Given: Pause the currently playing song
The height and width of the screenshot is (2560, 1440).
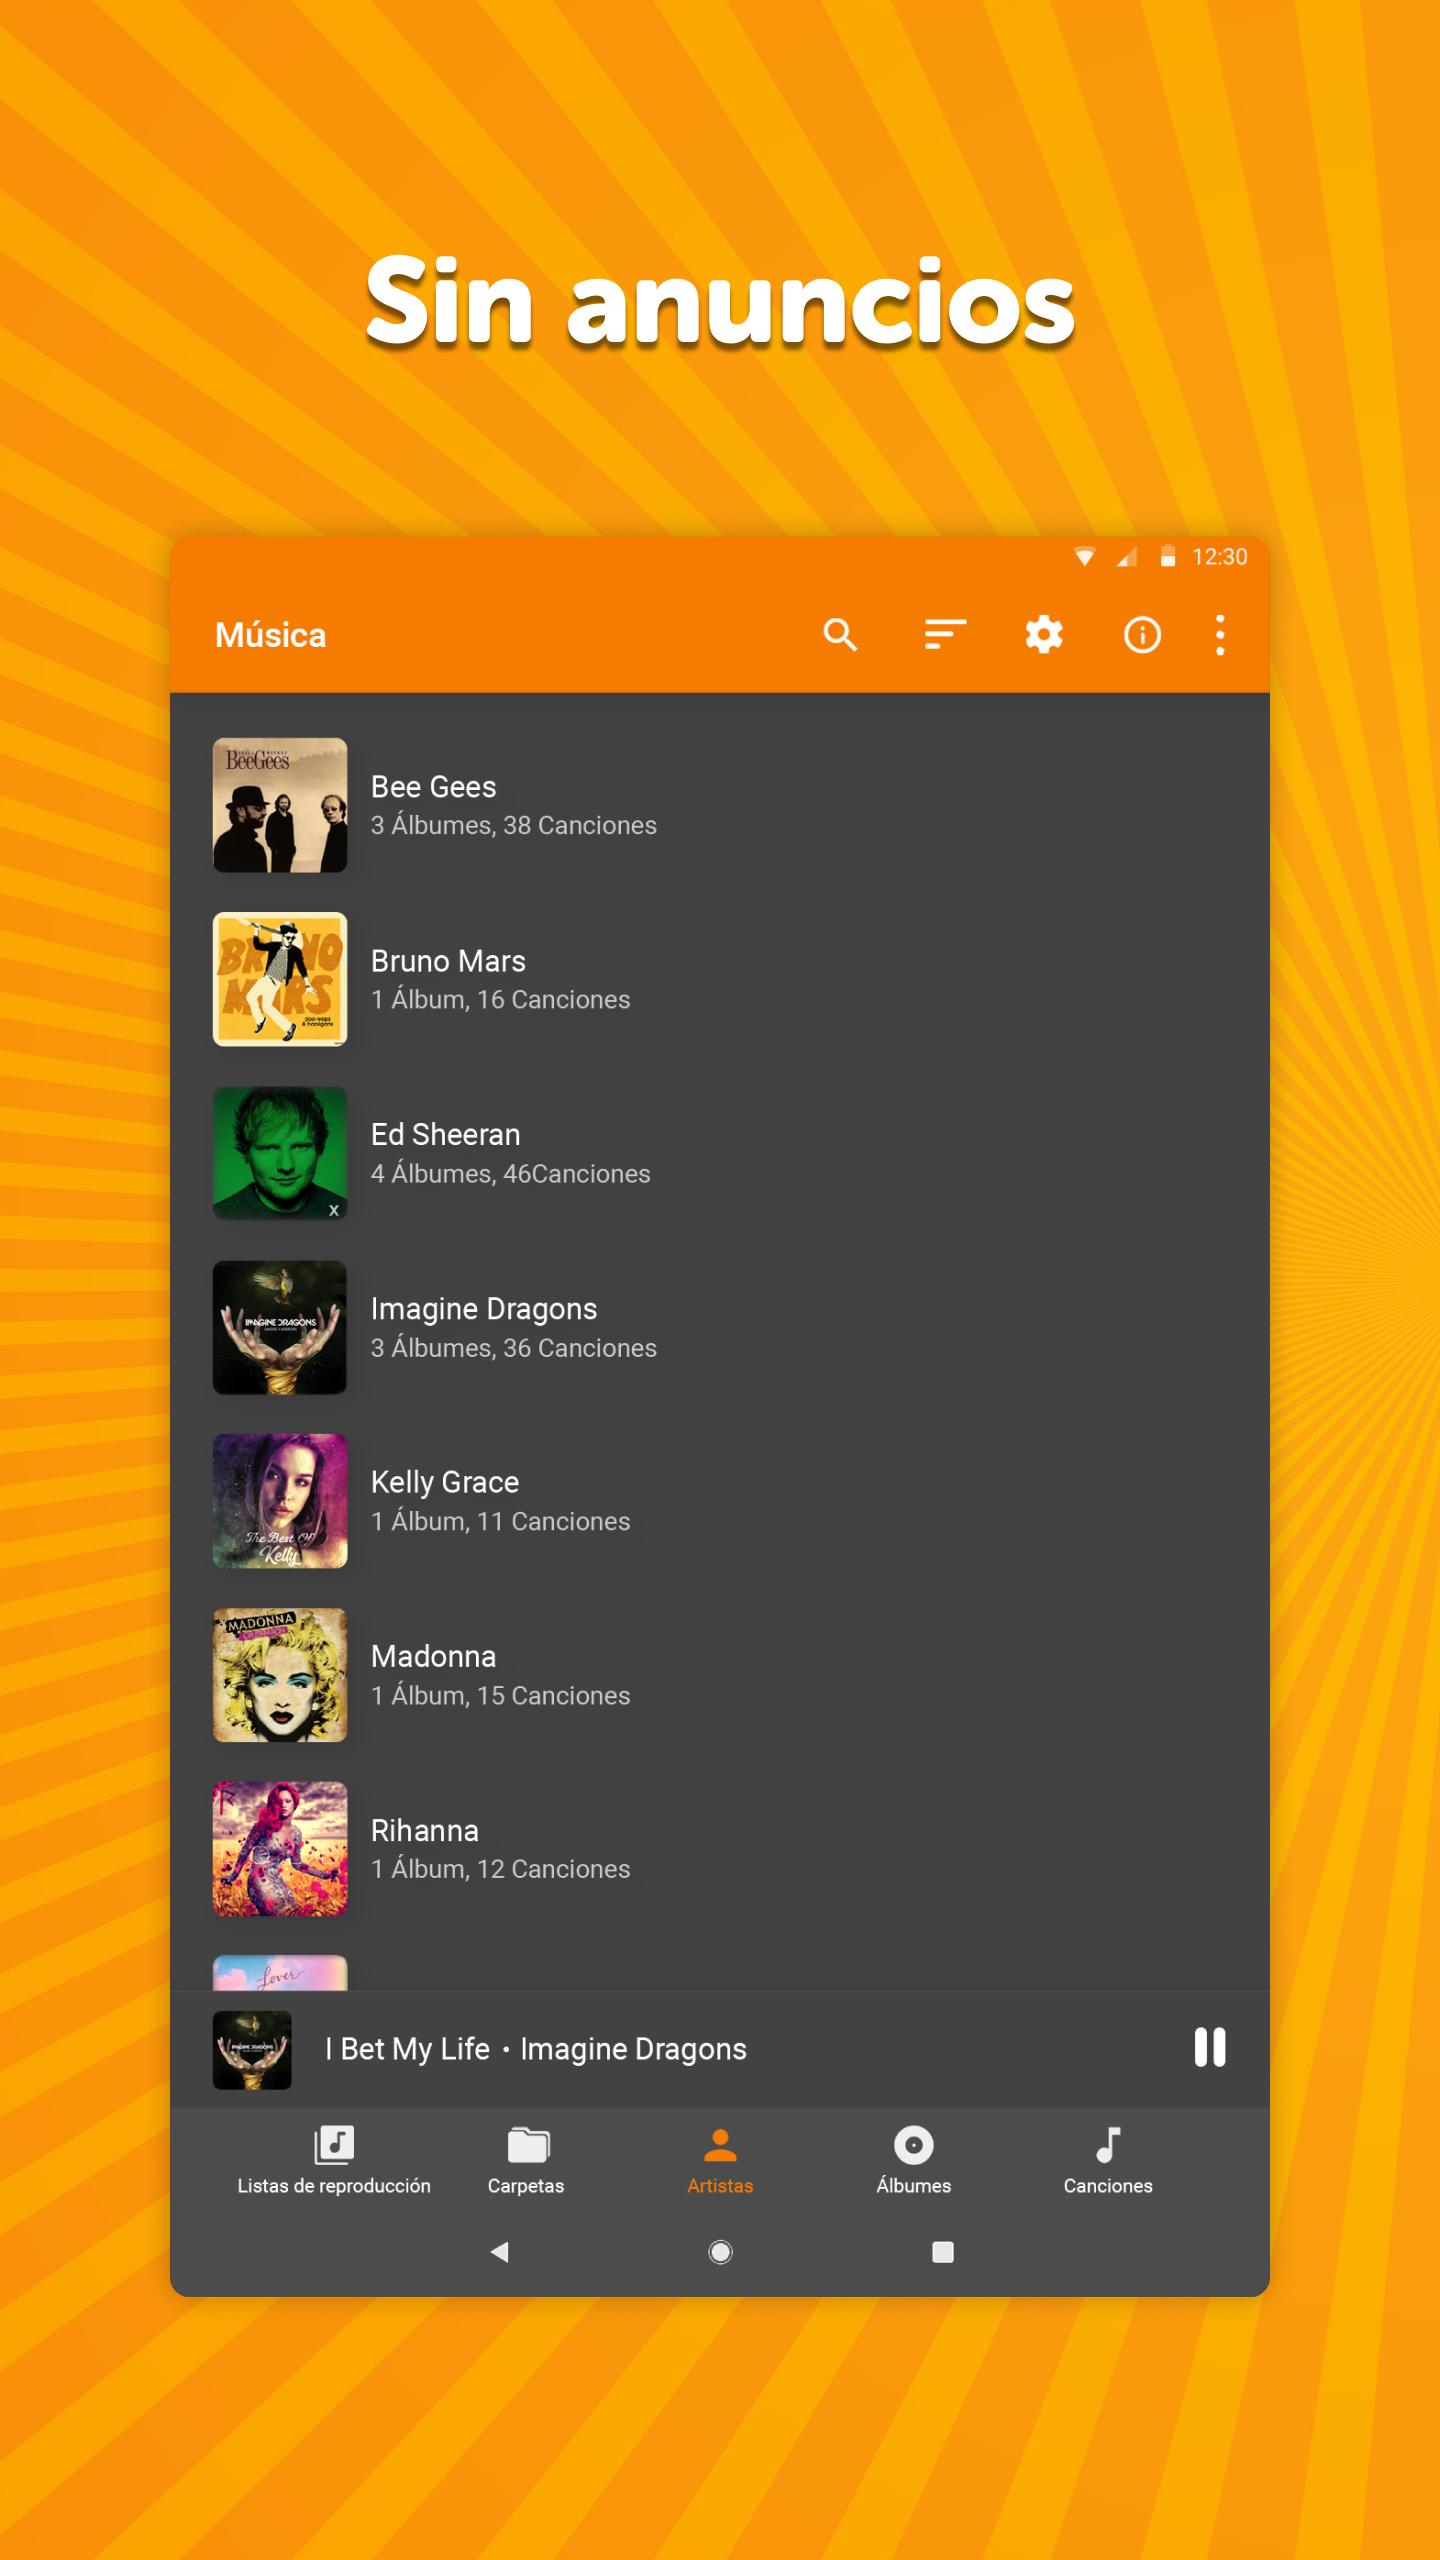Looking at the screenshot, I should pyautogui.click(x=1209, y=2048).
